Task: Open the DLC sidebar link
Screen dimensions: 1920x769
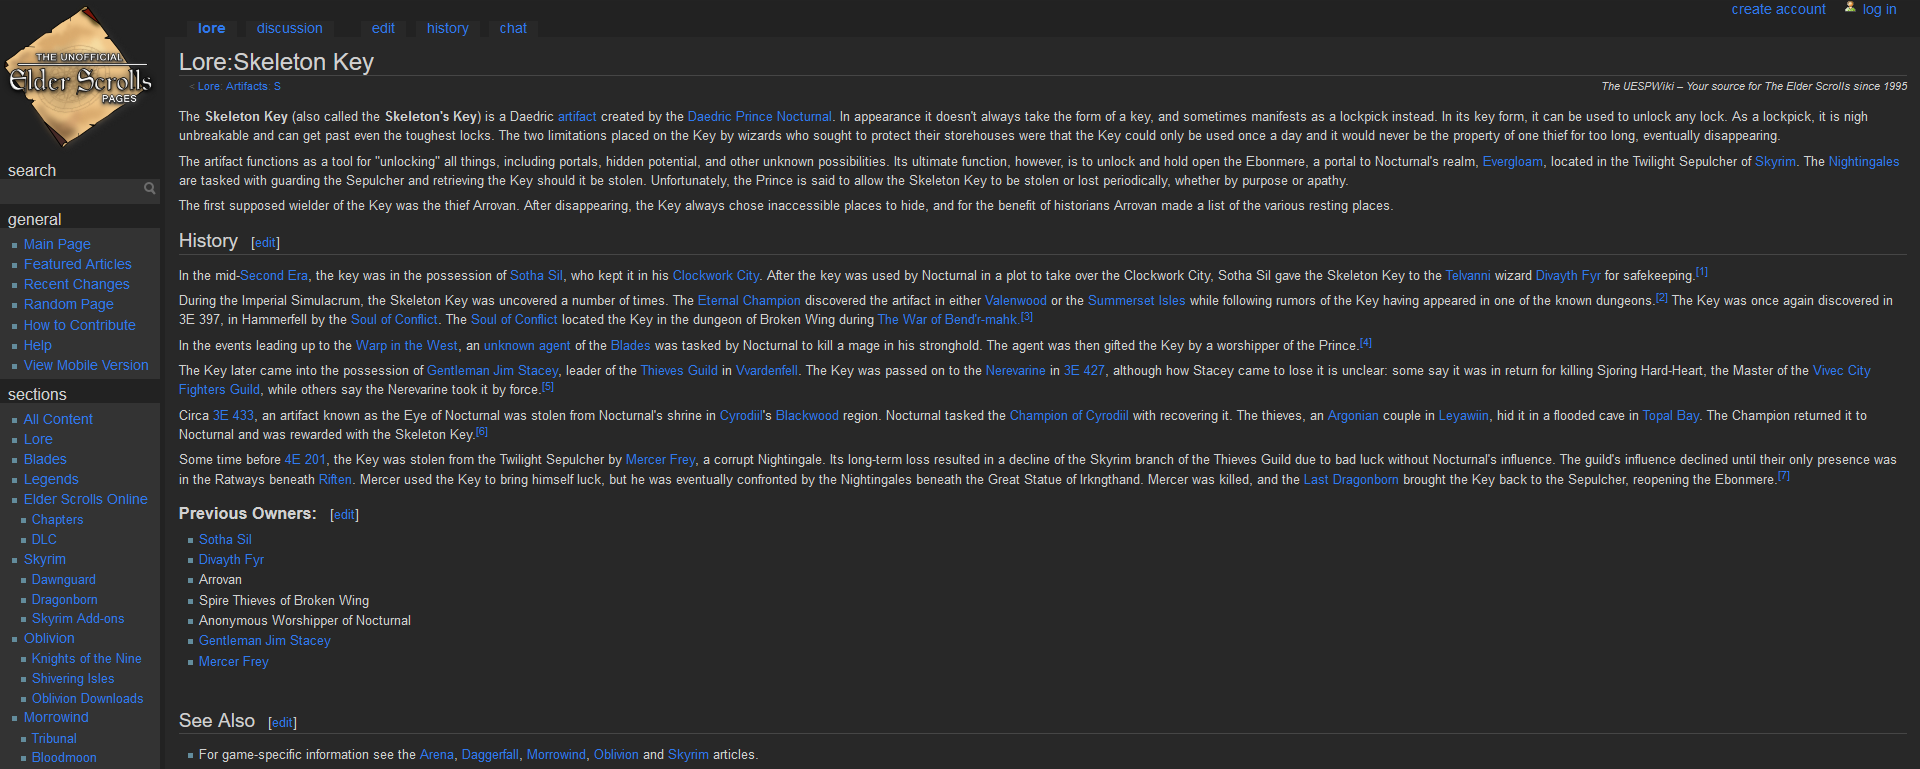Action: (44, 539)
